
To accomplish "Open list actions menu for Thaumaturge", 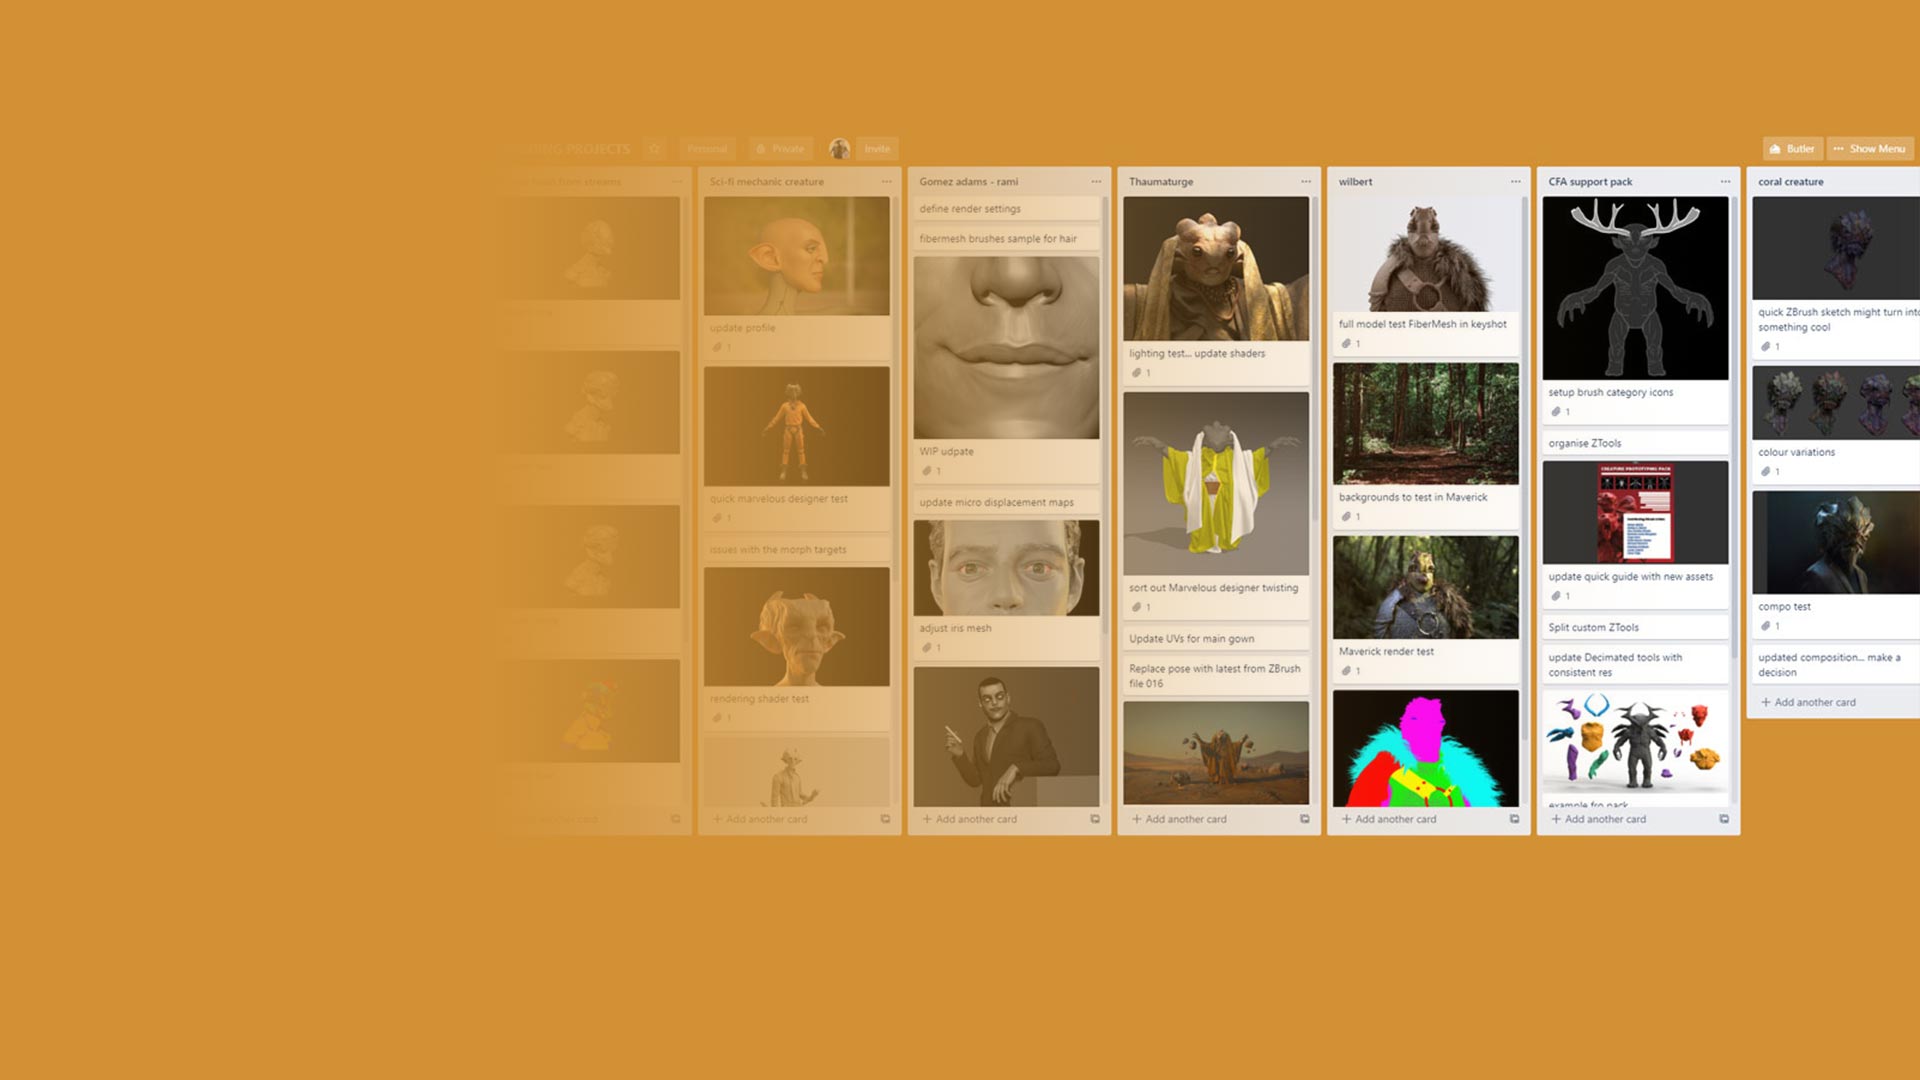I will click(x=1306, y=182).
